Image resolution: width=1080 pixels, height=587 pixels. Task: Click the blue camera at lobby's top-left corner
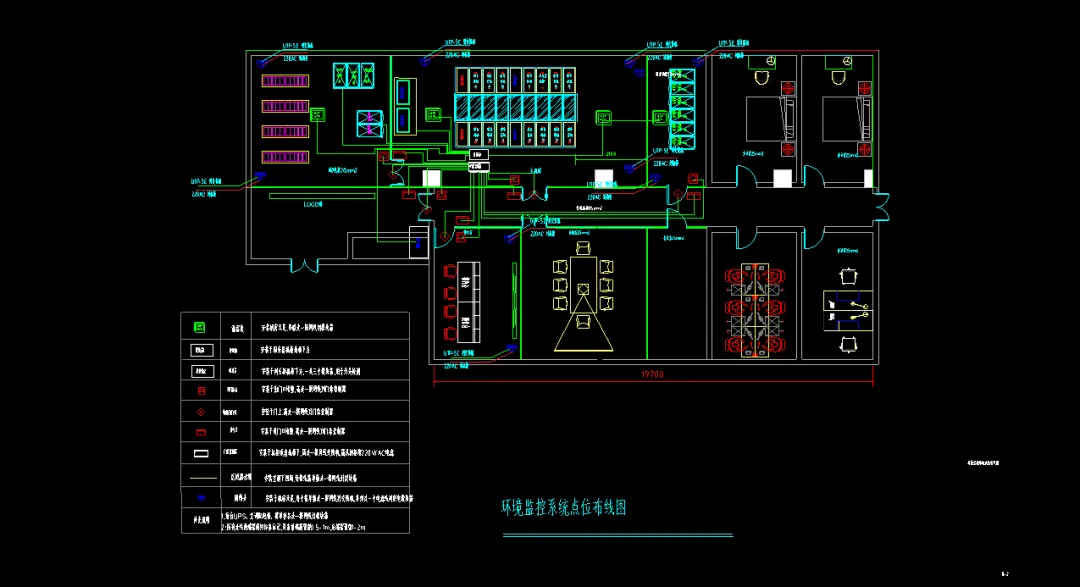click(261, 63)
